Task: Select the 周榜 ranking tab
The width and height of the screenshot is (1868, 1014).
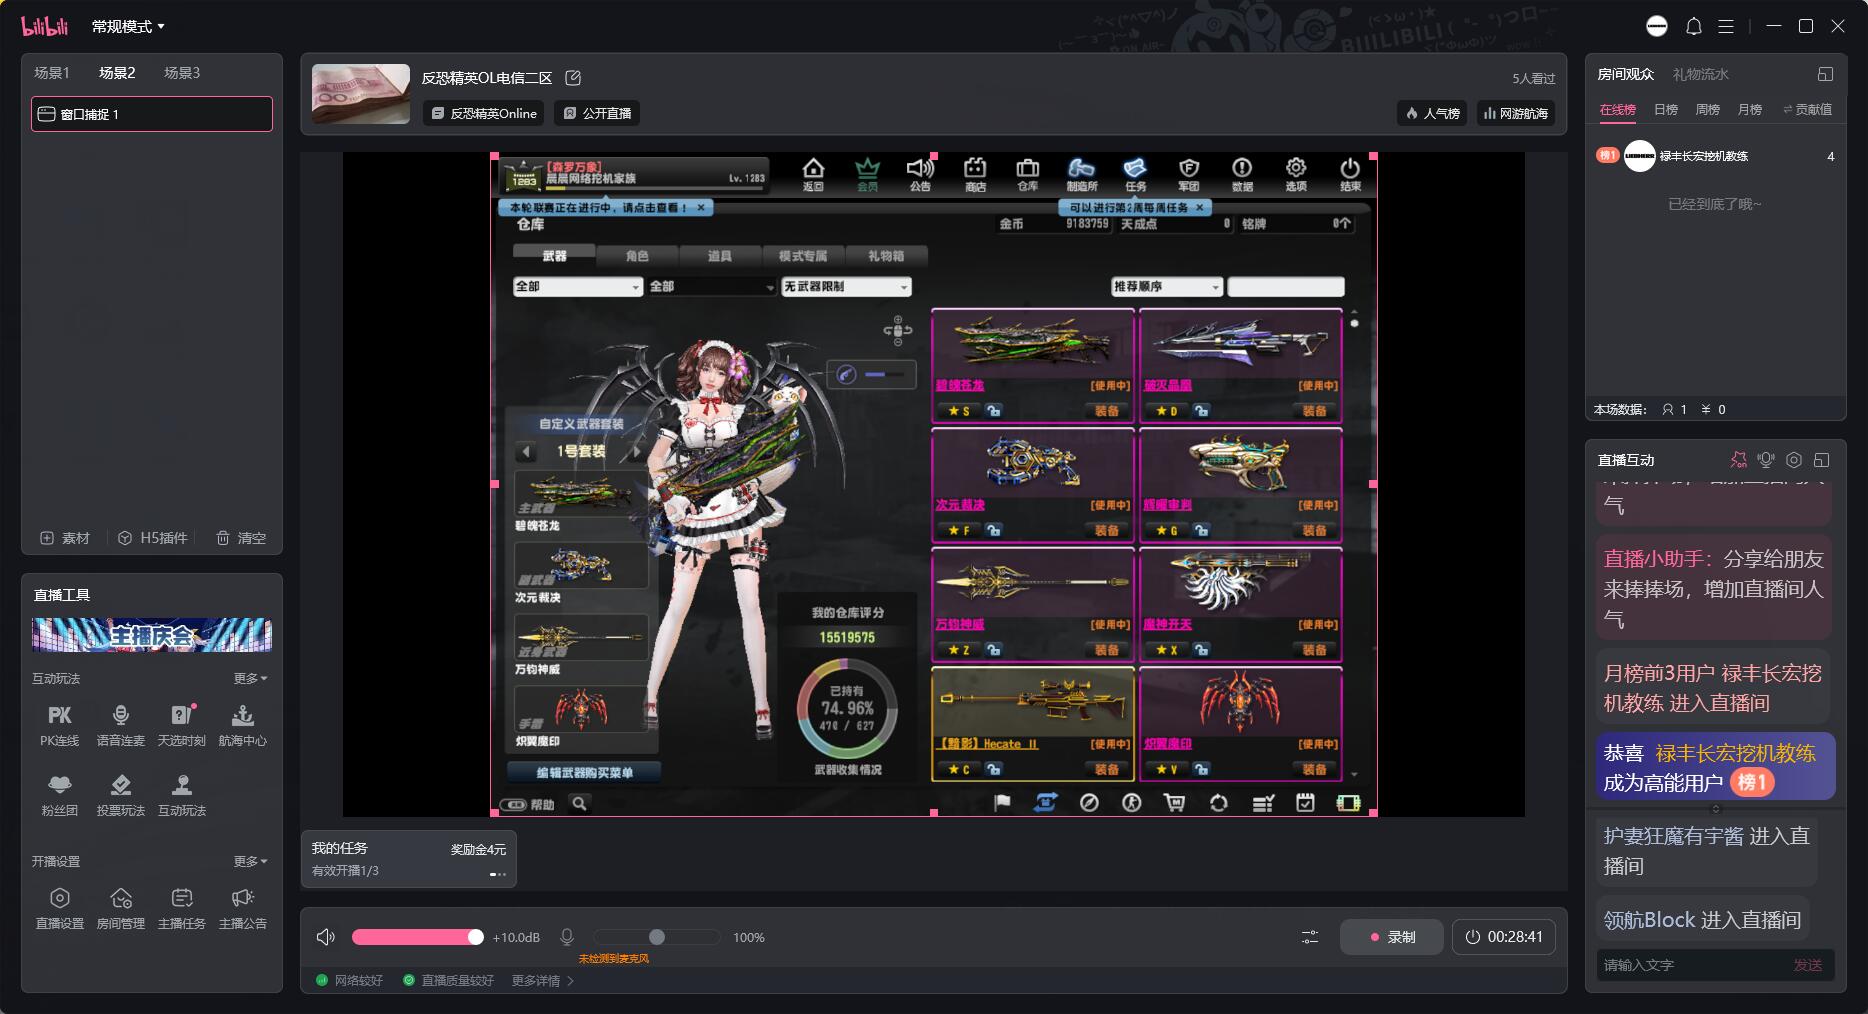Action: pos(1708,110)
